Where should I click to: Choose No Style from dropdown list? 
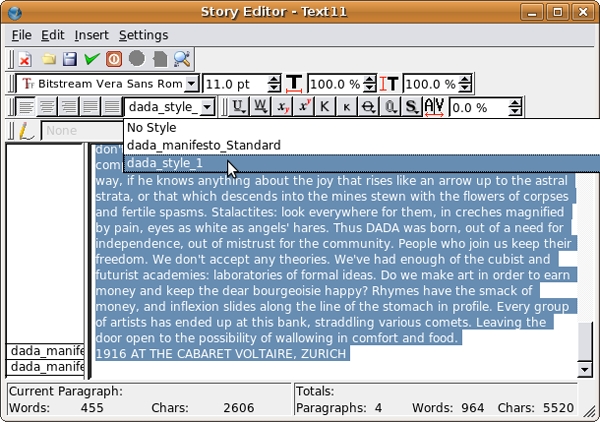(362, 128)
